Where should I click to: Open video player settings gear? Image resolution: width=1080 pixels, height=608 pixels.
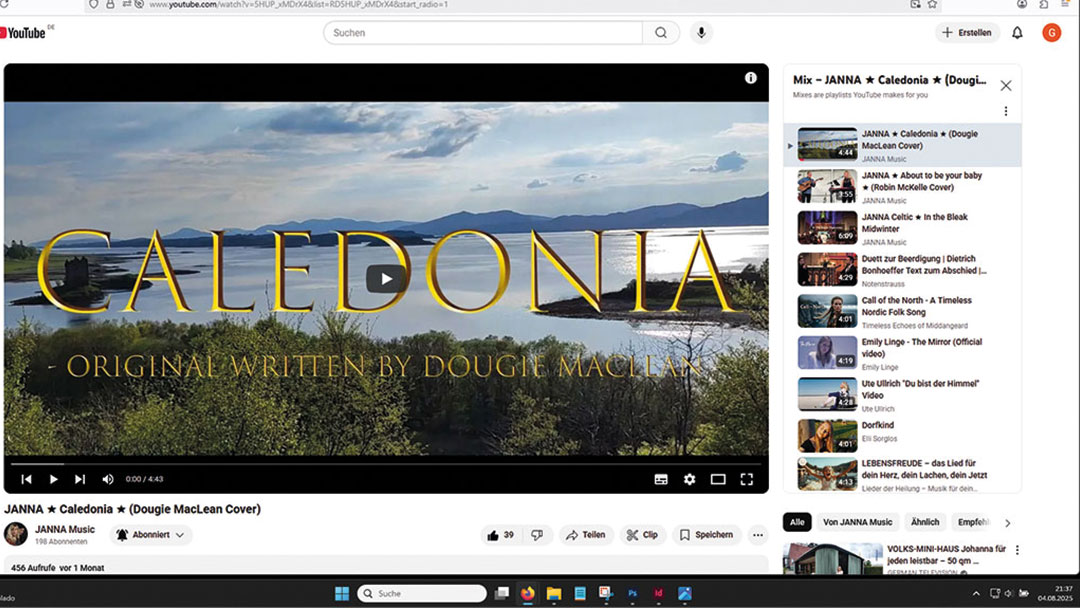(x=689, y=479)
